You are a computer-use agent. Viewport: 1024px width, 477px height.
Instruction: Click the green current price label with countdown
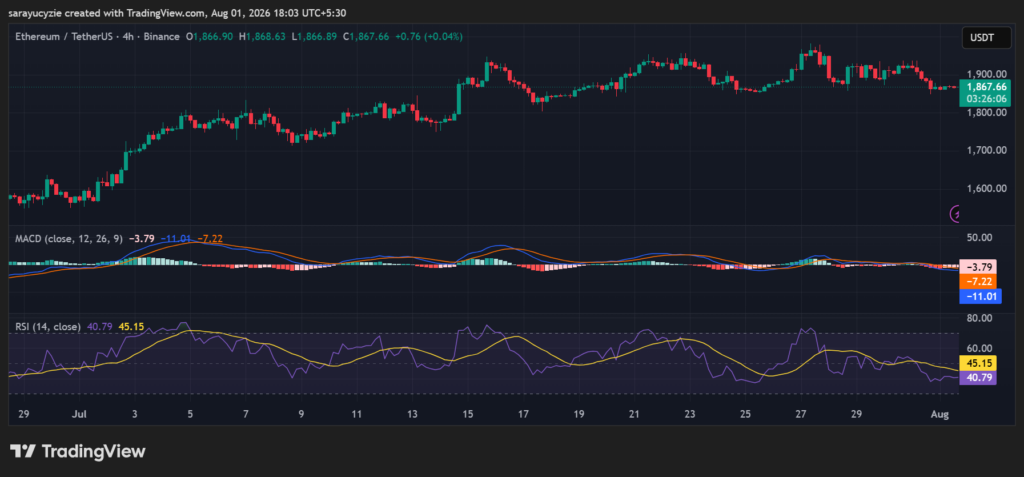tap(984, 92)
